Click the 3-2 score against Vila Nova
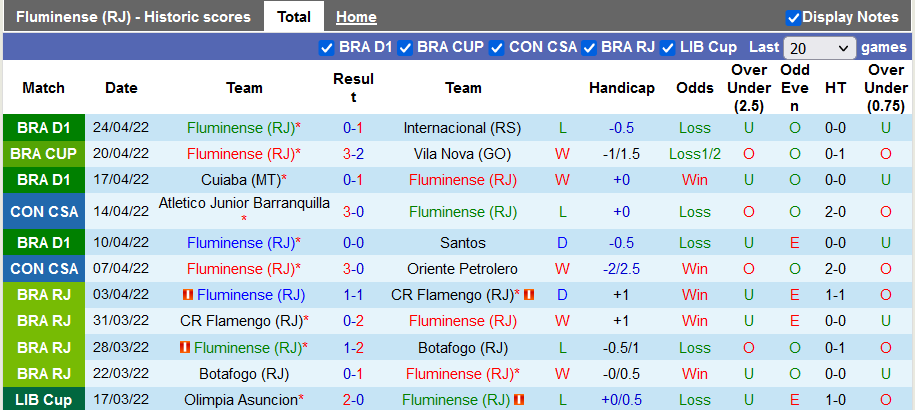This screenshot has height=410, width=915. [352, 154]
